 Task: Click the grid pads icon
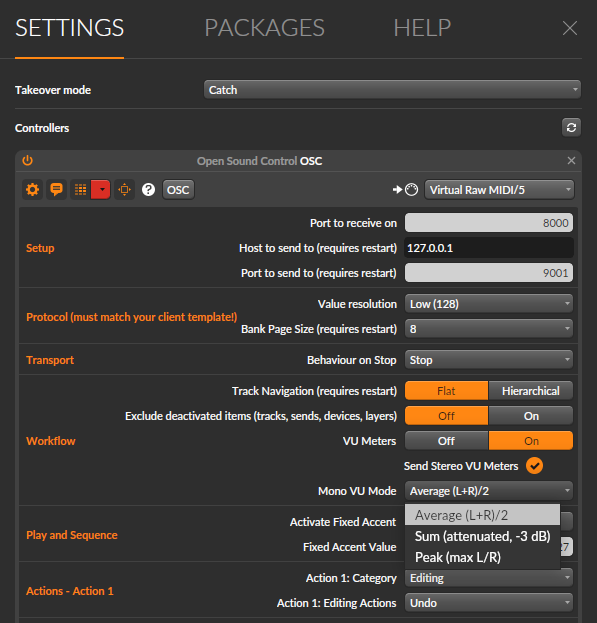click(x=81, y=190)
